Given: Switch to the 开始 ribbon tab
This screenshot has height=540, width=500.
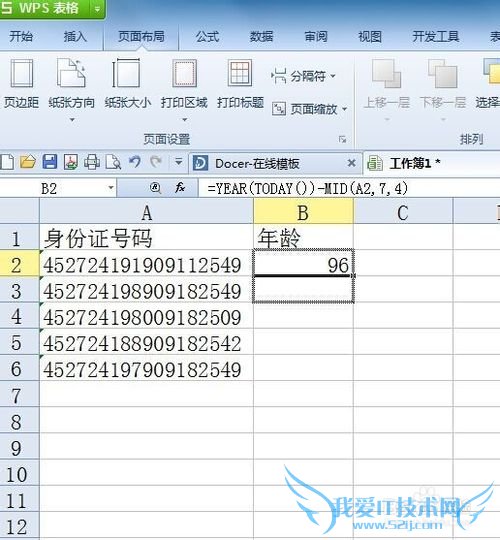Looking at the screenshot, I should 21,36.
